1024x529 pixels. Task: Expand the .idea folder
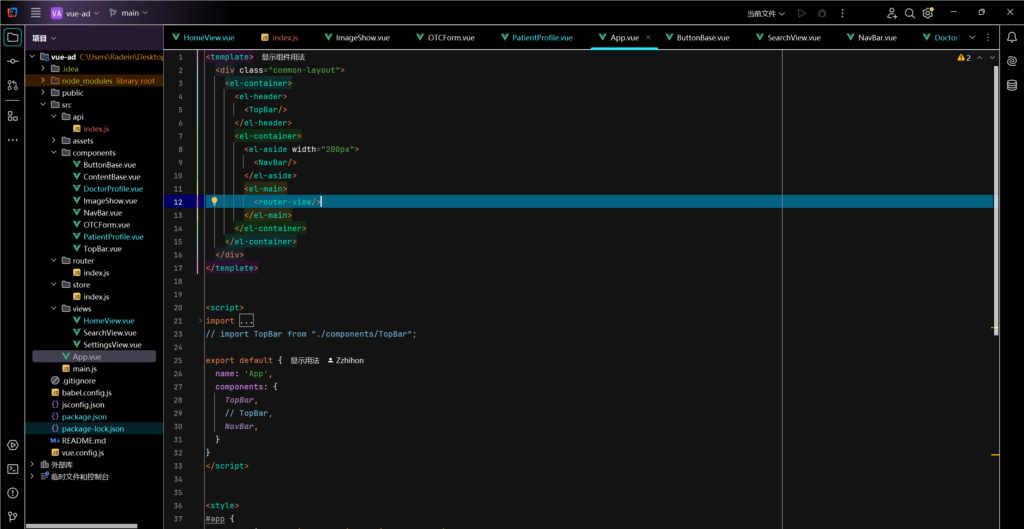point(43,69)
